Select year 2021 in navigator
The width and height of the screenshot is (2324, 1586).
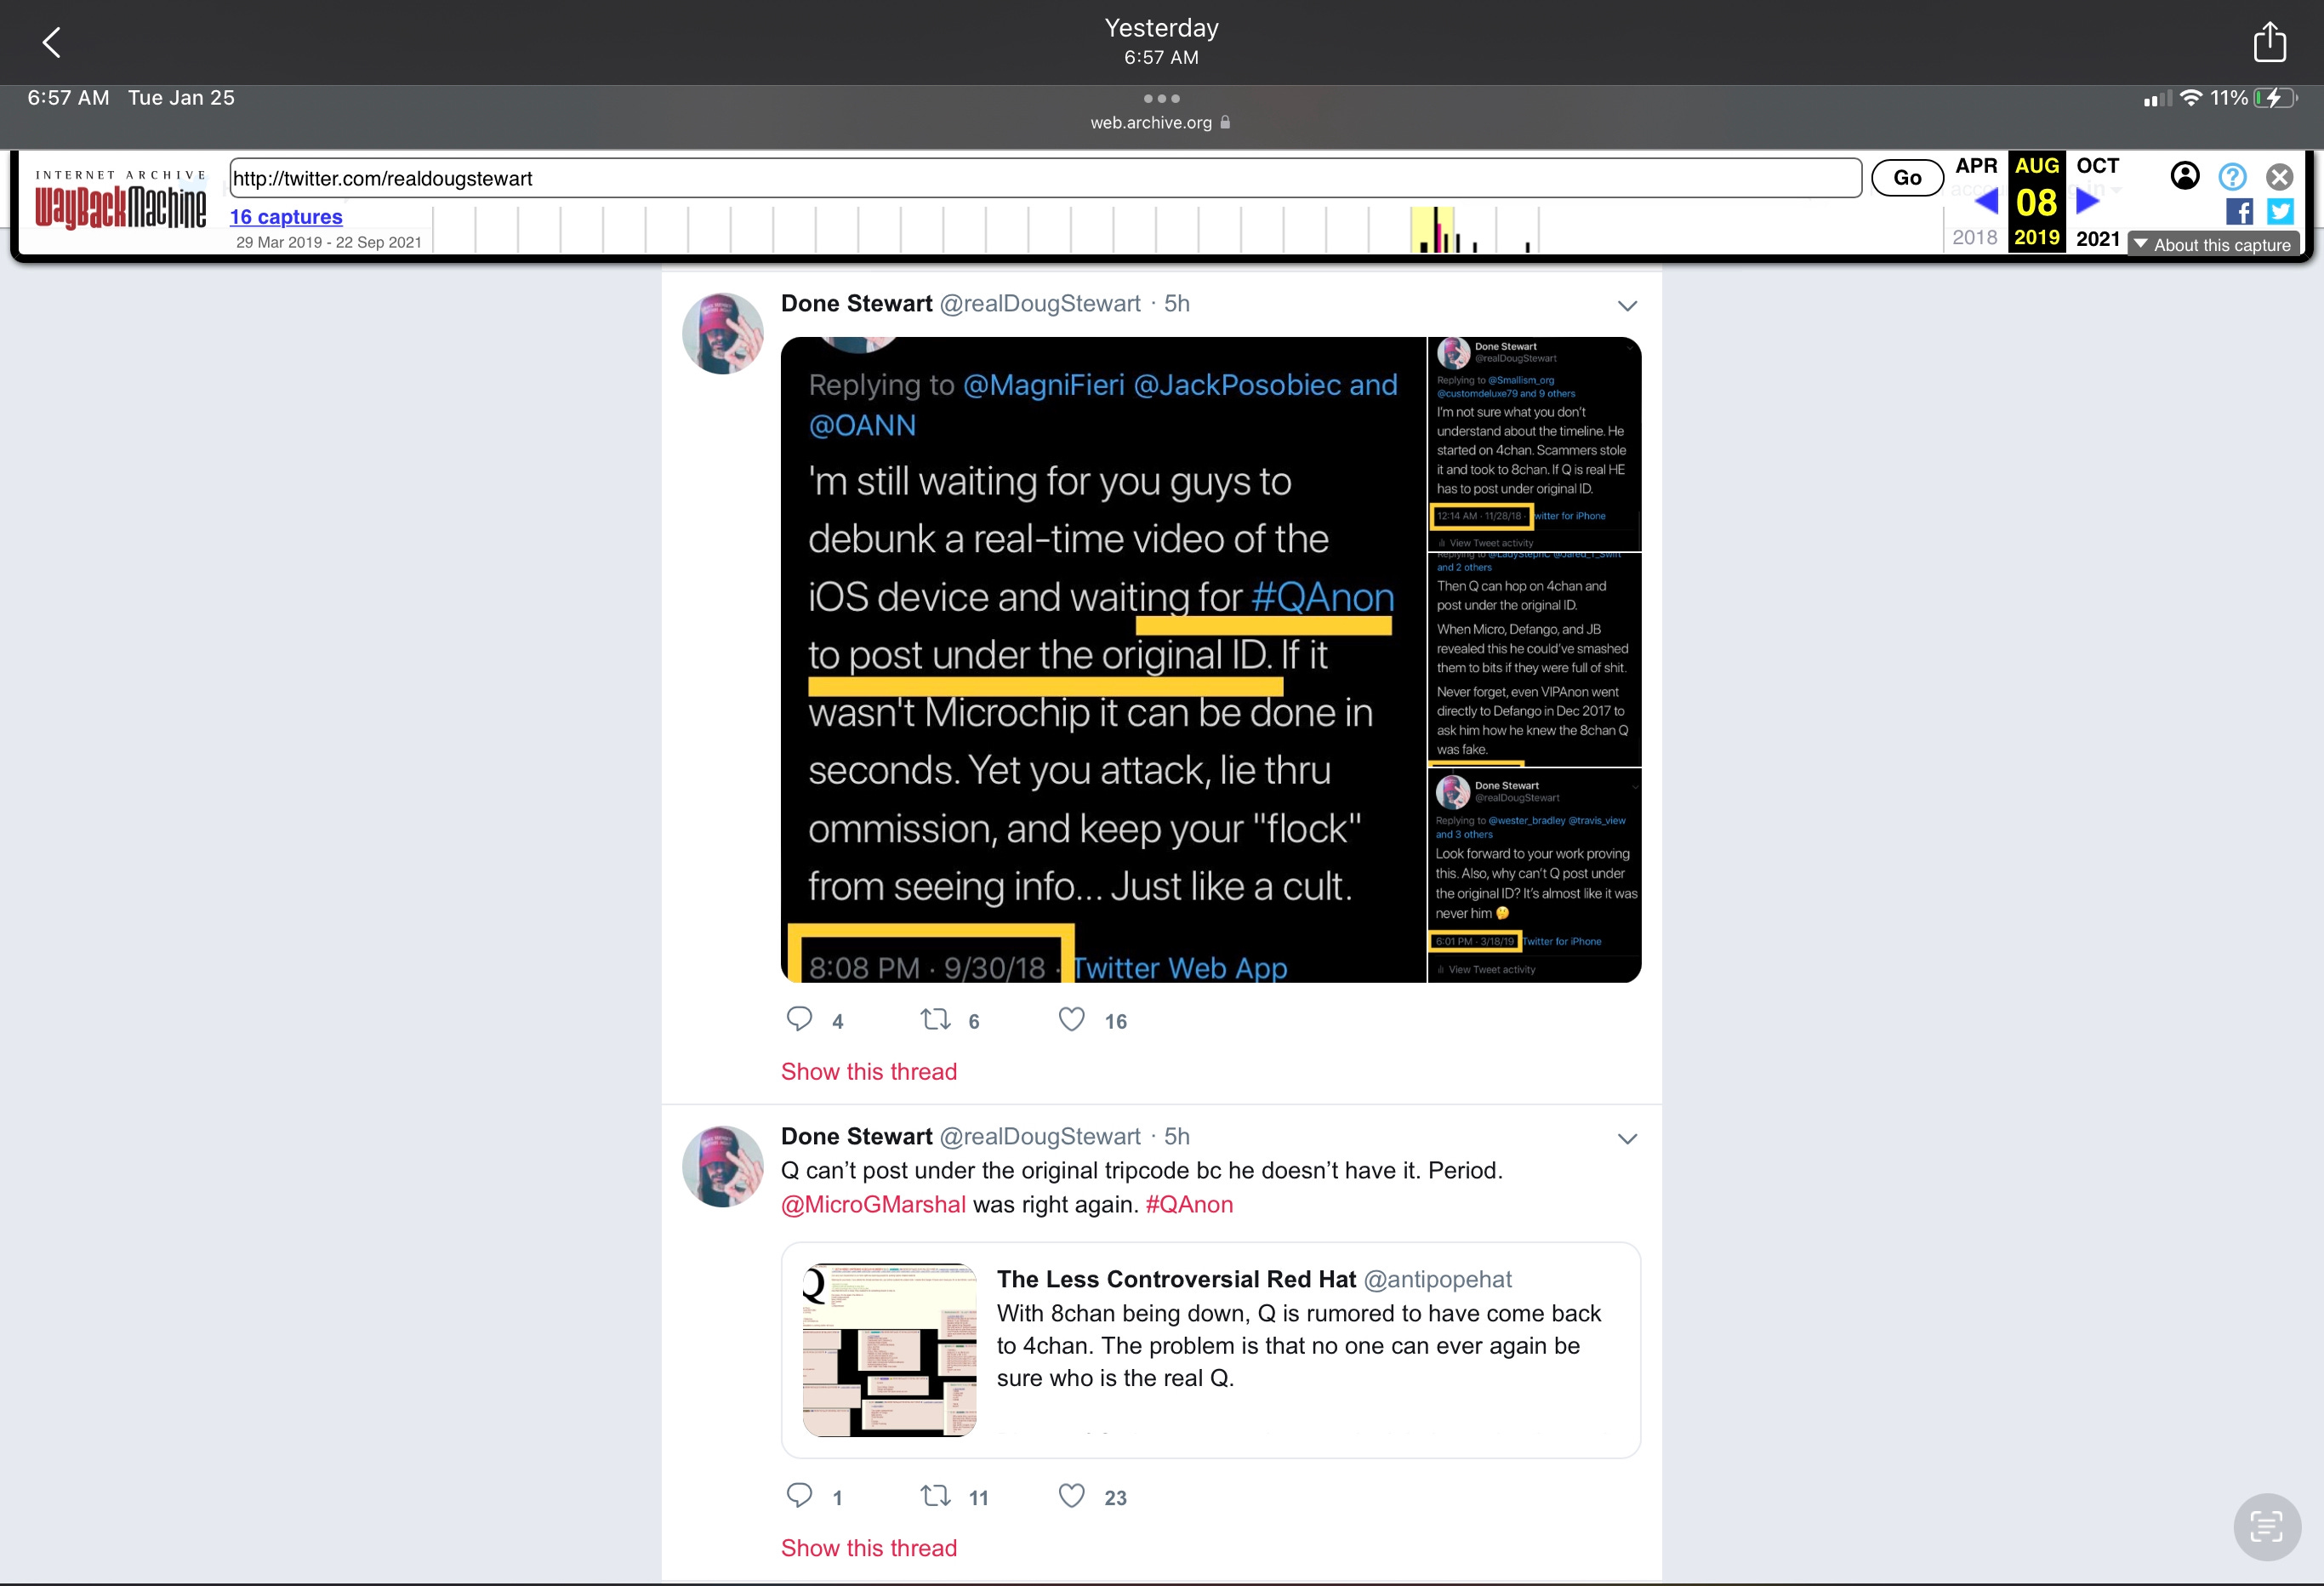point(2097,238)
